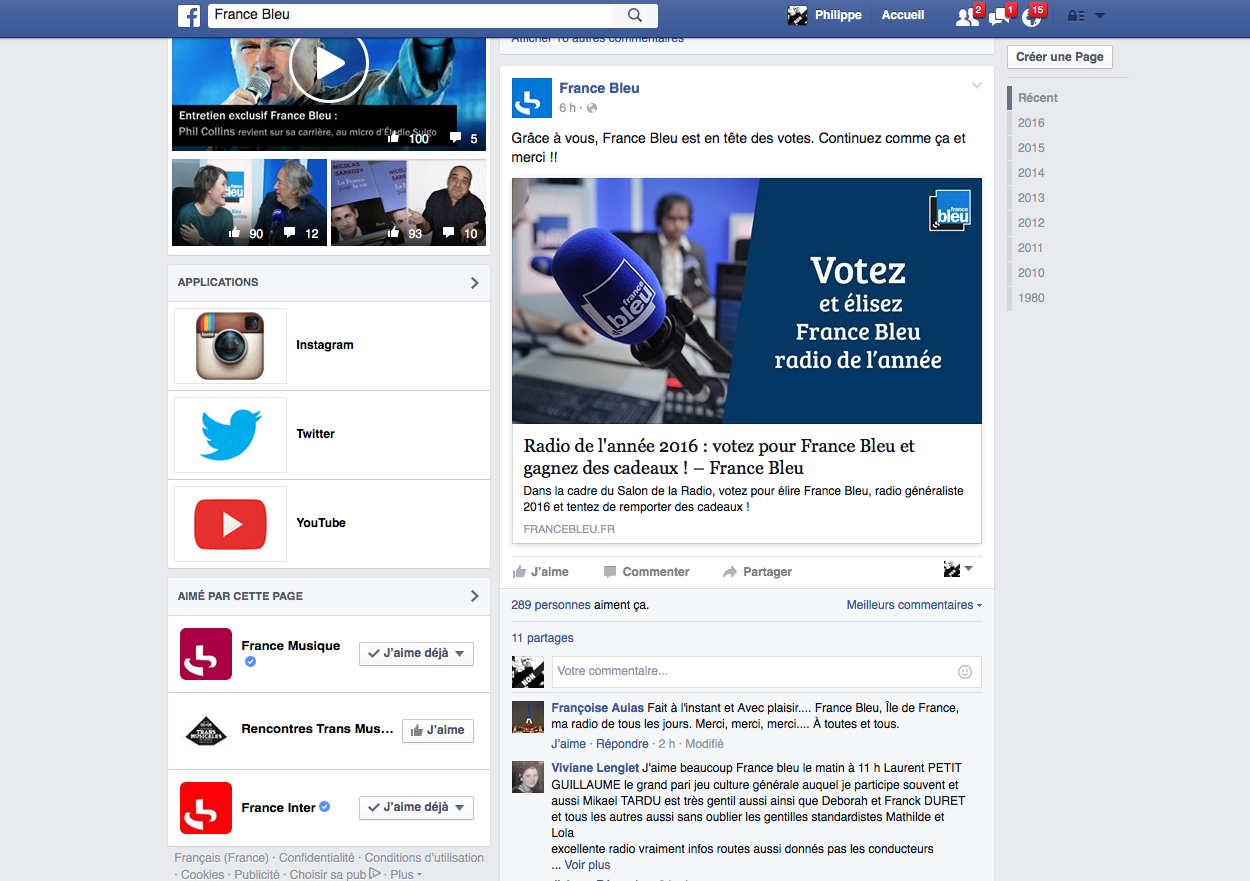Screen dimensions: 1250x881
Task: Click the Créer une Page button
Action: 1059,57
